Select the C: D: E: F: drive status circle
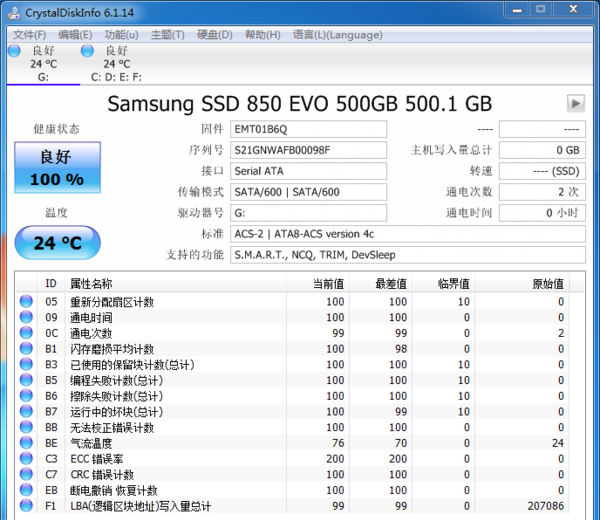Screen dimensions: 600x520 coord(87,51)
